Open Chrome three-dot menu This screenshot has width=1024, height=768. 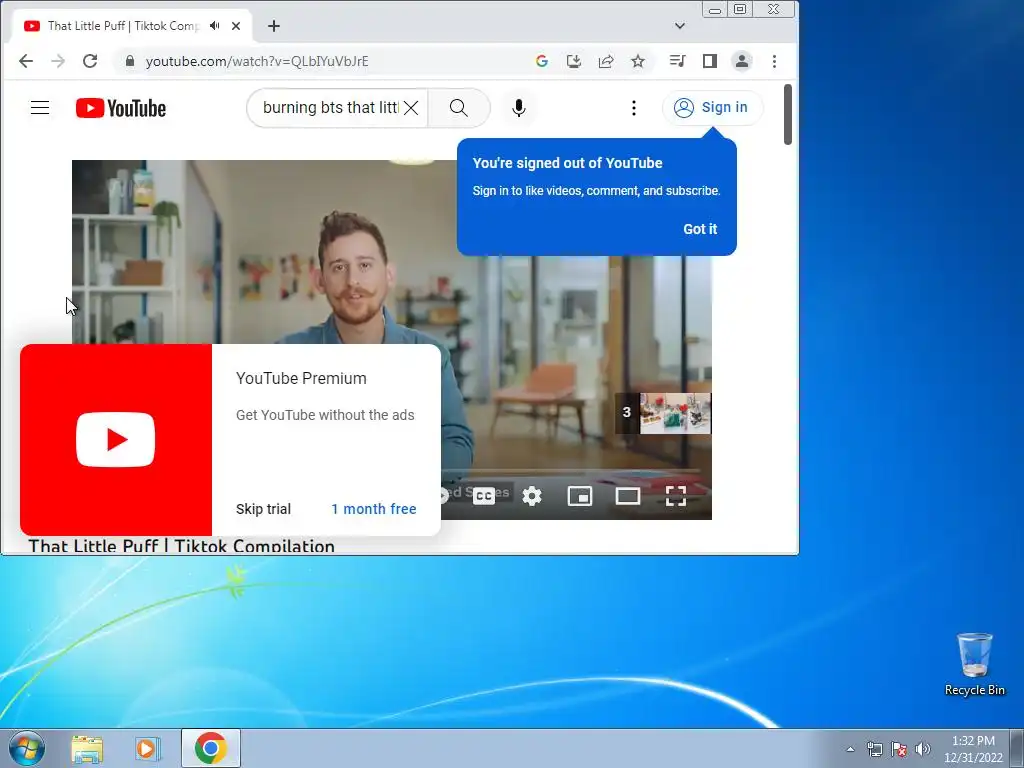tap(774, 61)
